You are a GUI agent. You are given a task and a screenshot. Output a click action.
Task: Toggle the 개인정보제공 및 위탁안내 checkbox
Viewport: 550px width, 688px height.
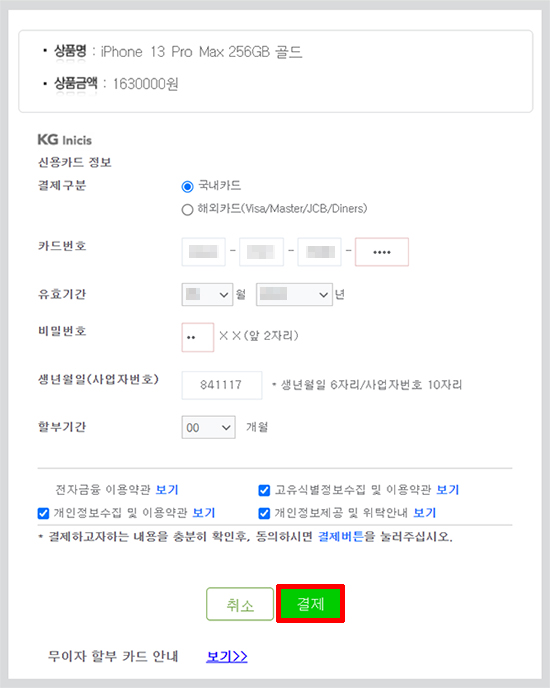pos(264,513)
